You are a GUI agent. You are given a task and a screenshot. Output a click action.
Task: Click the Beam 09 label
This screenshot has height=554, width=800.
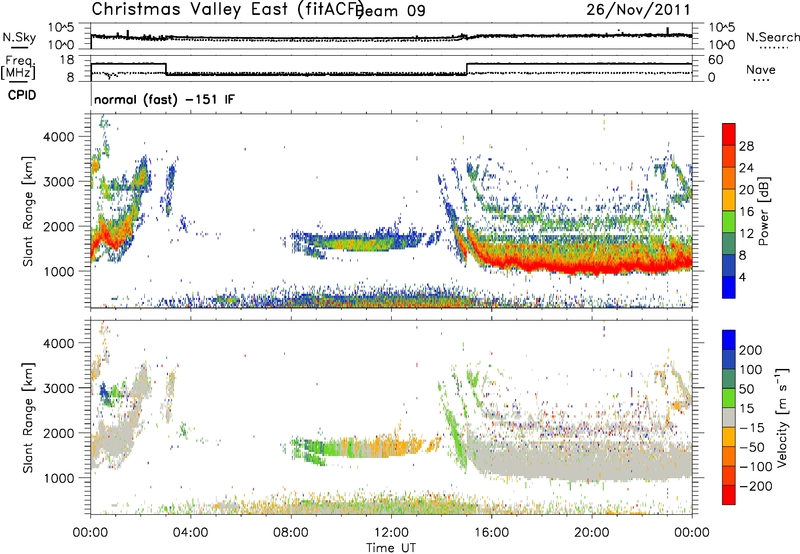click(x=391, y=11)
